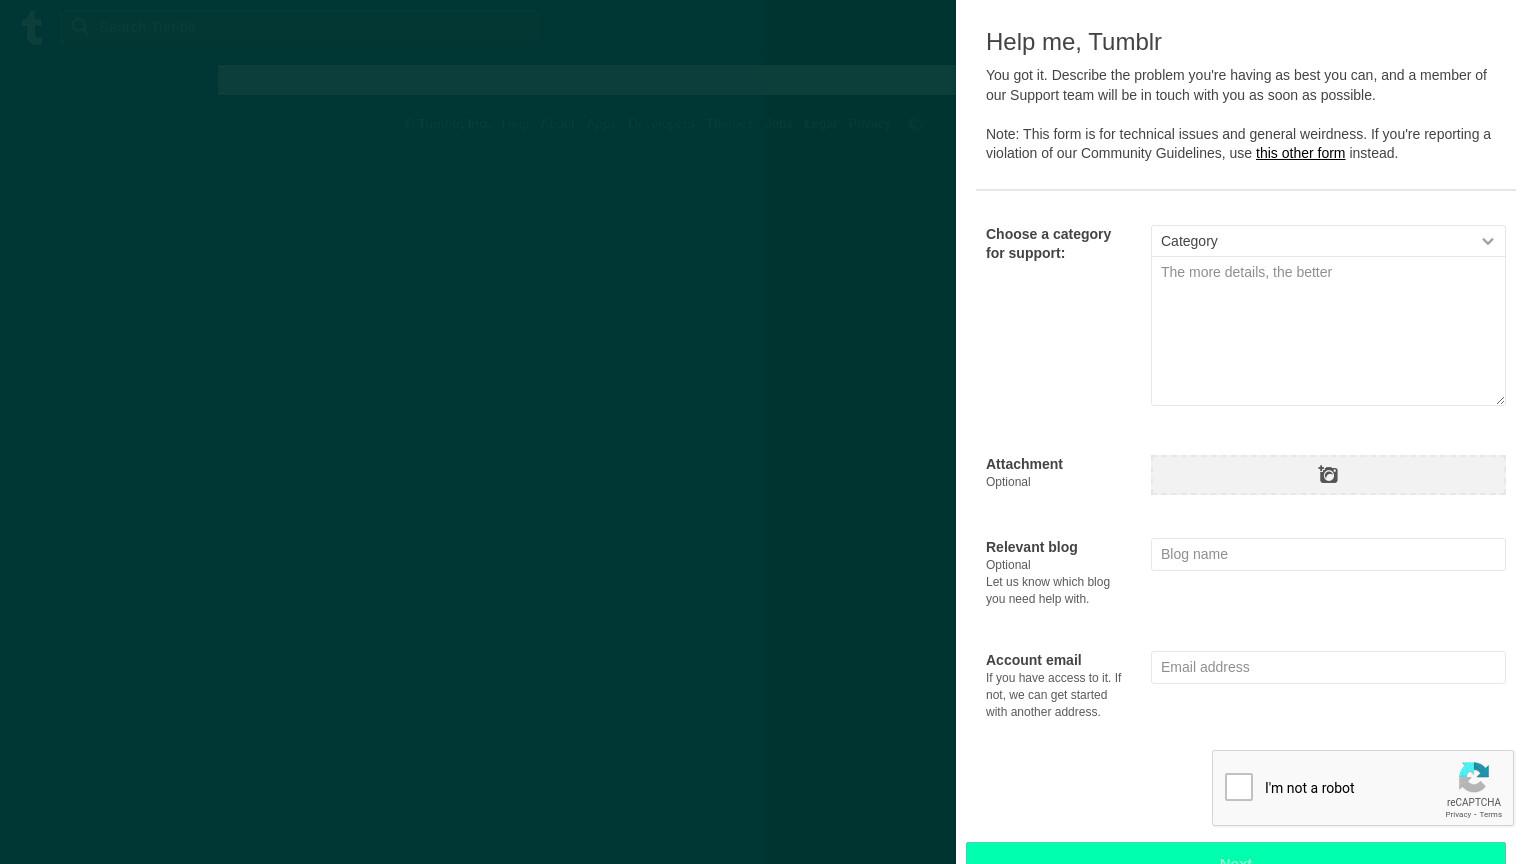Click the 'Account email' label
Screen dimensions: 1536x864
(1033, 660)
